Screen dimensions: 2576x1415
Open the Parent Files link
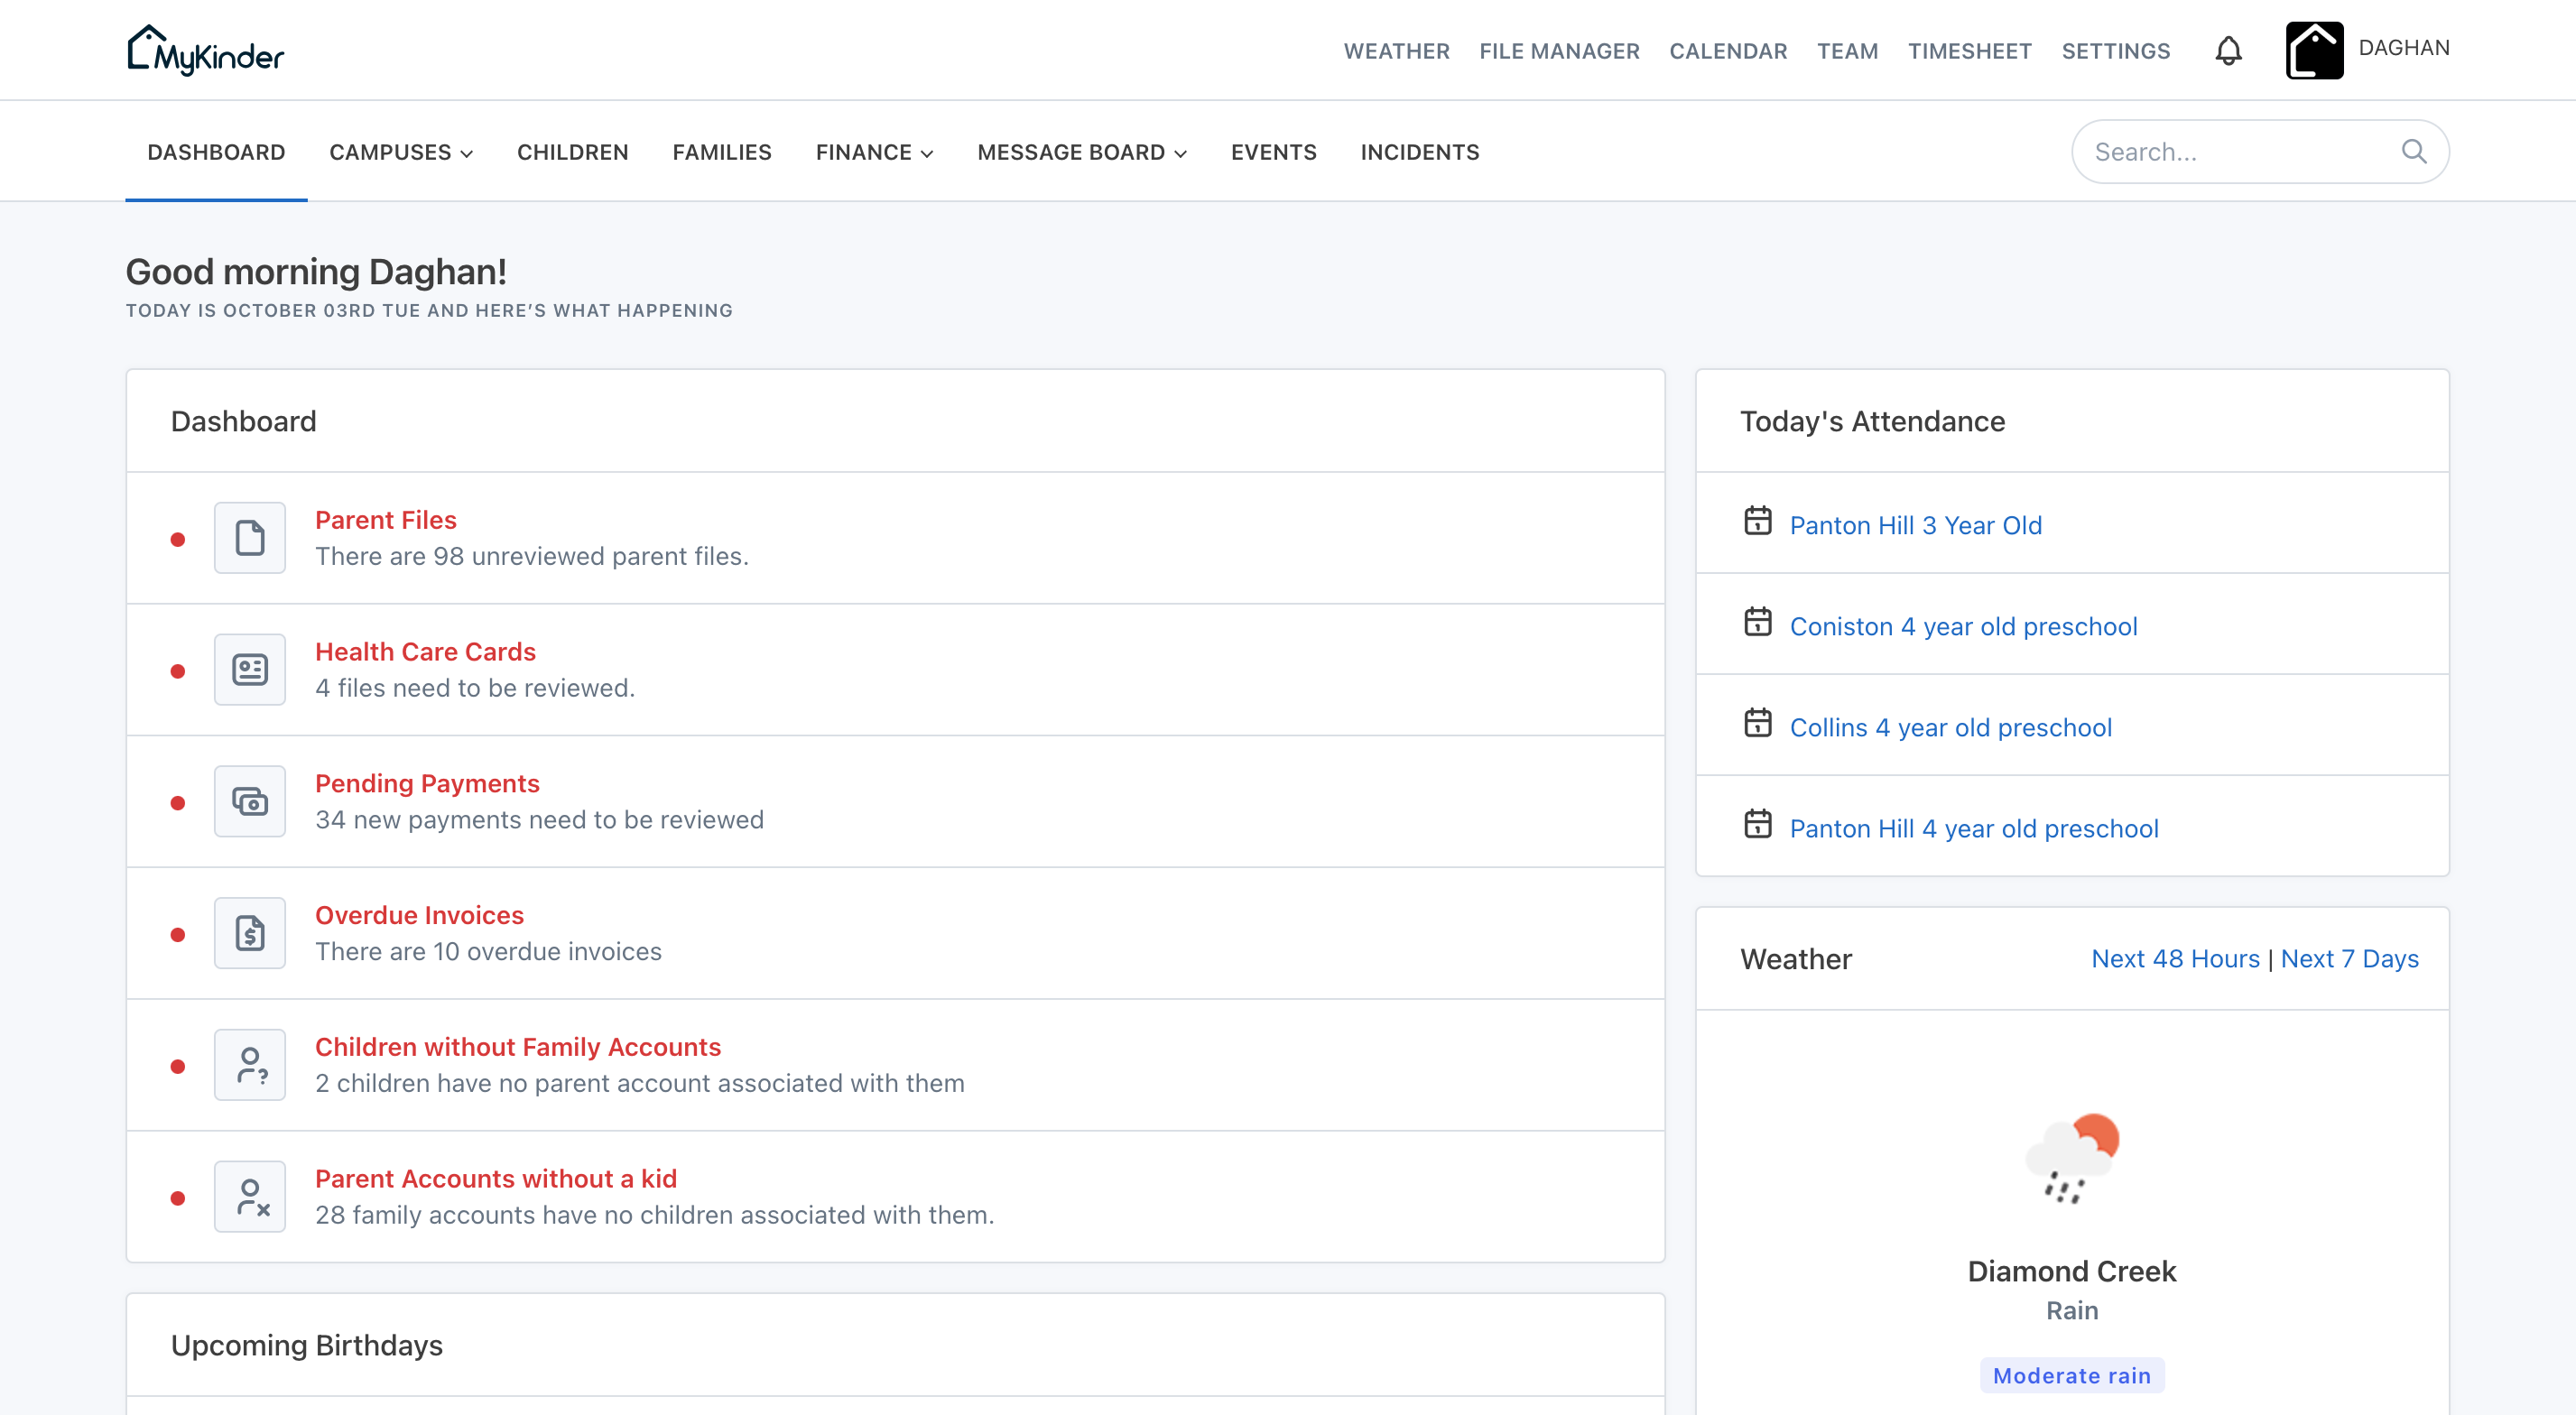[386, 520]
